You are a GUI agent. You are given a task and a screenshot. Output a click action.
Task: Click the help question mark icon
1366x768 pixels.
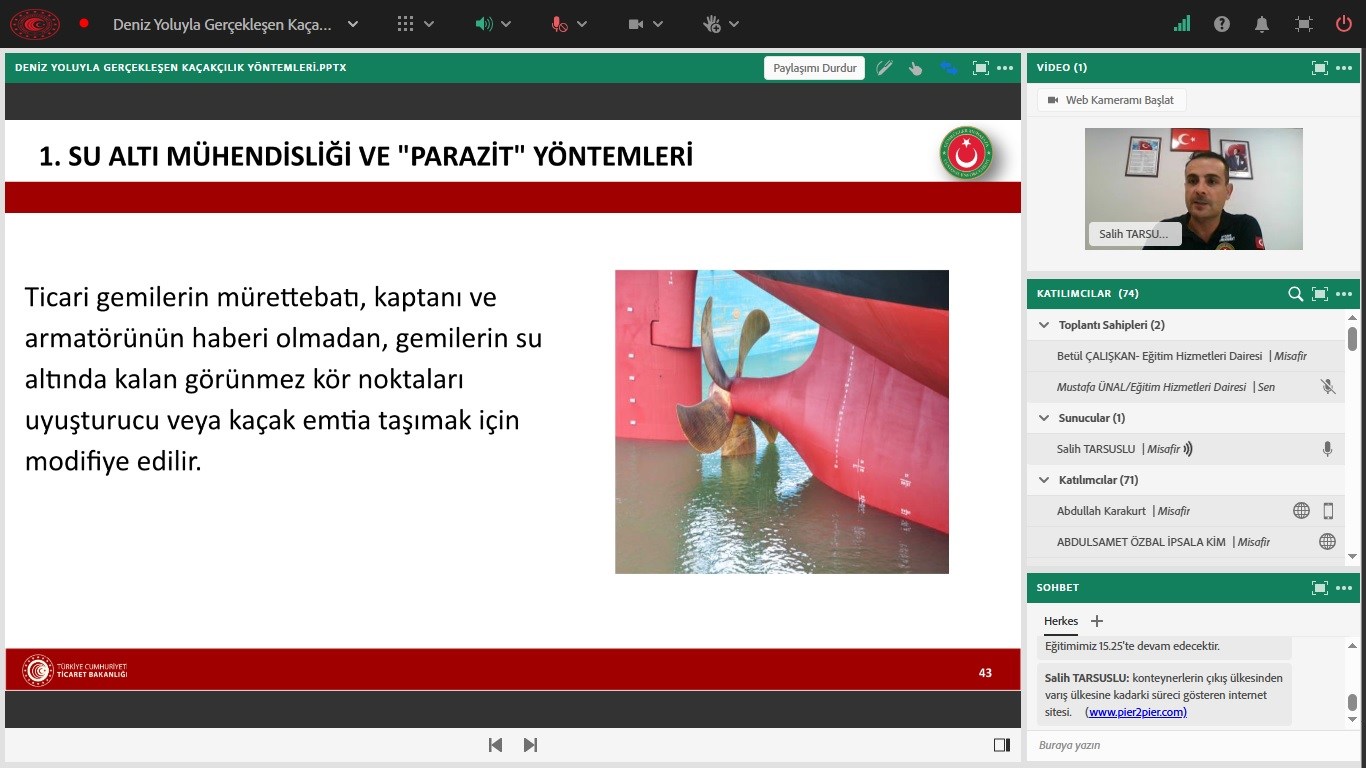1222,24
